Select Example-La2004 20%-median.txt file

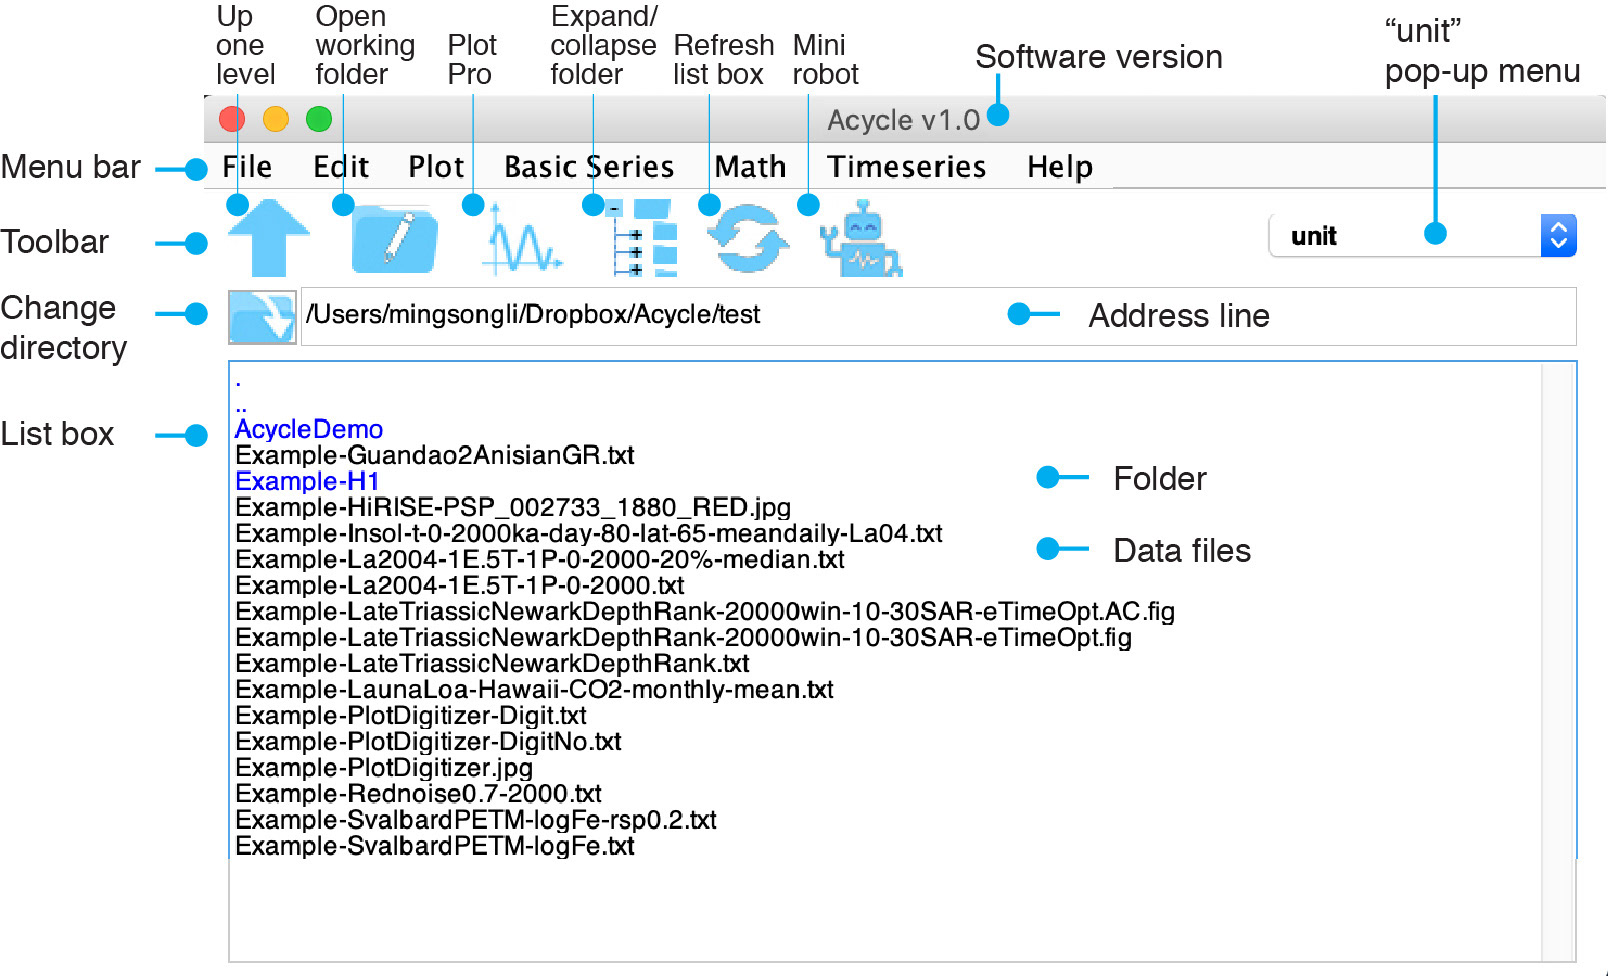tap(540, 559)
